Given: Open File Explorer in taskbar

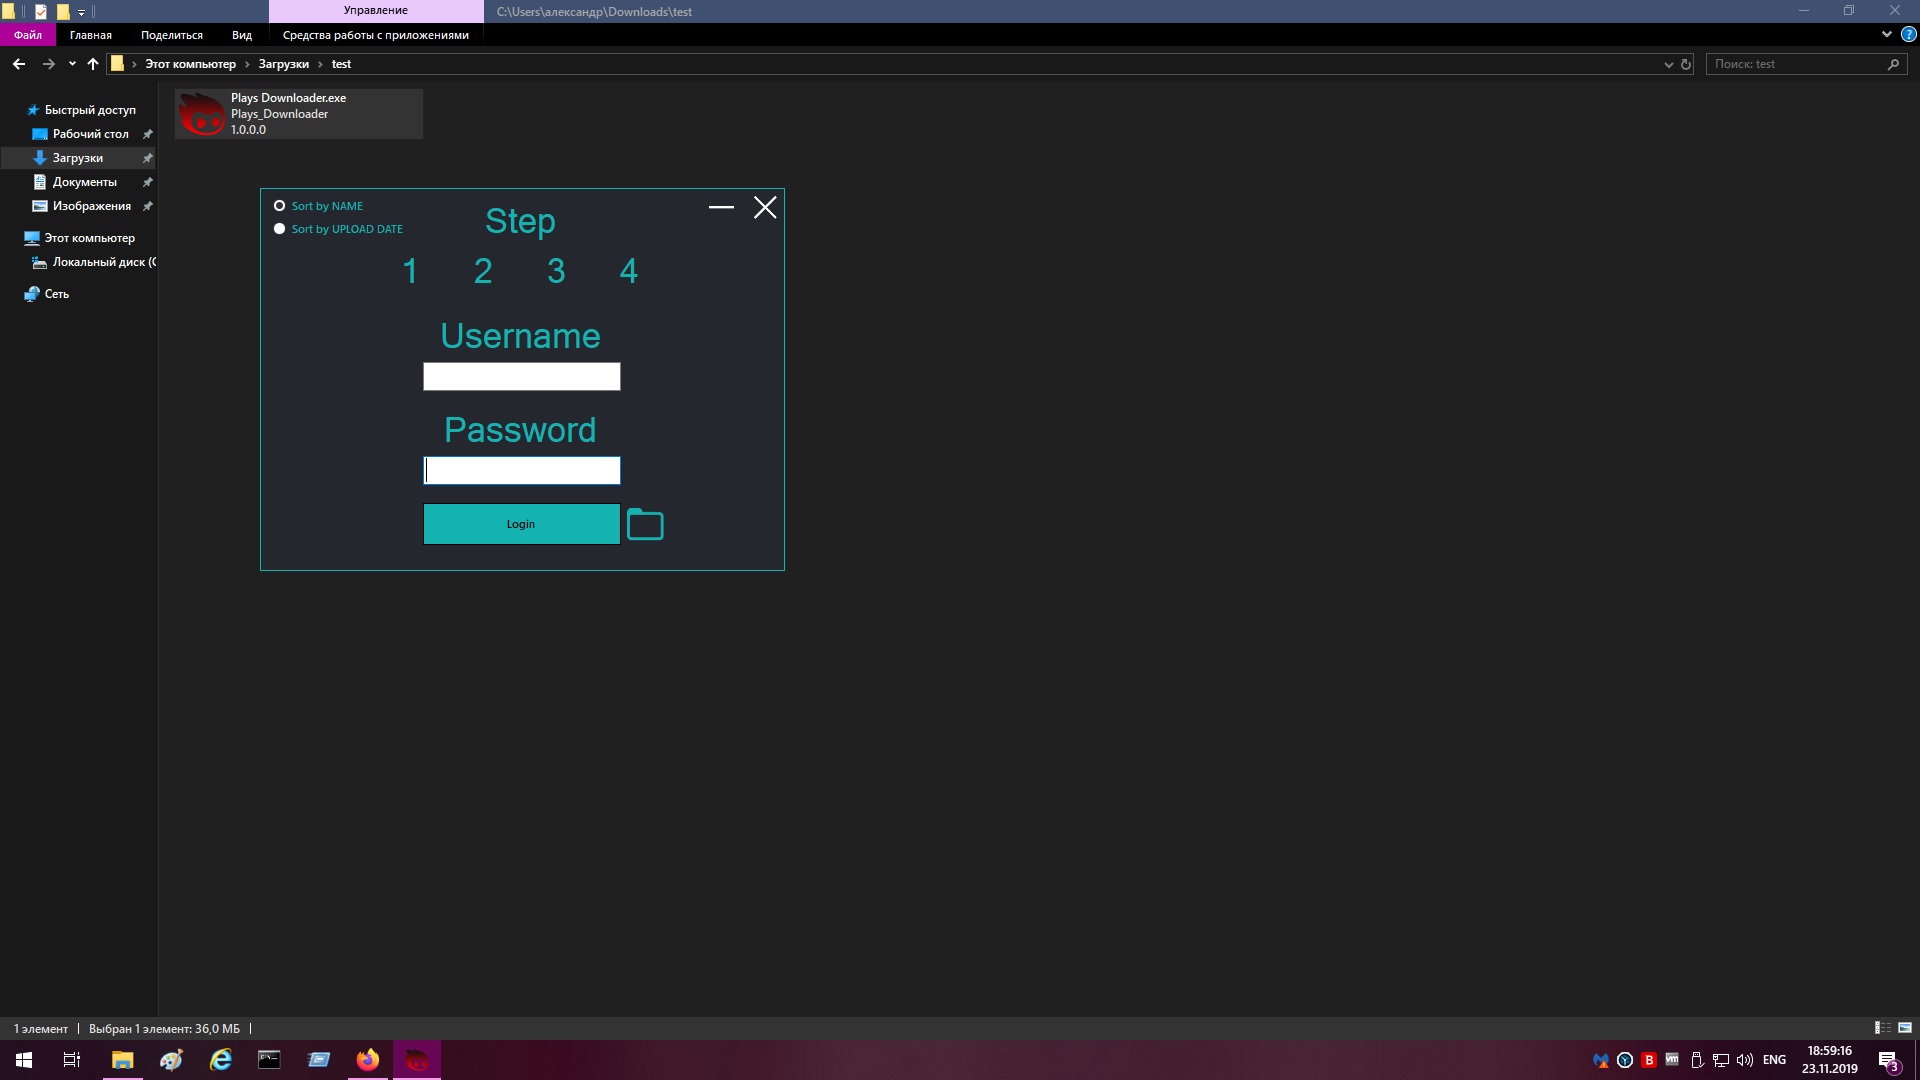Looking at the screenshot, I should click(122, 1060).
